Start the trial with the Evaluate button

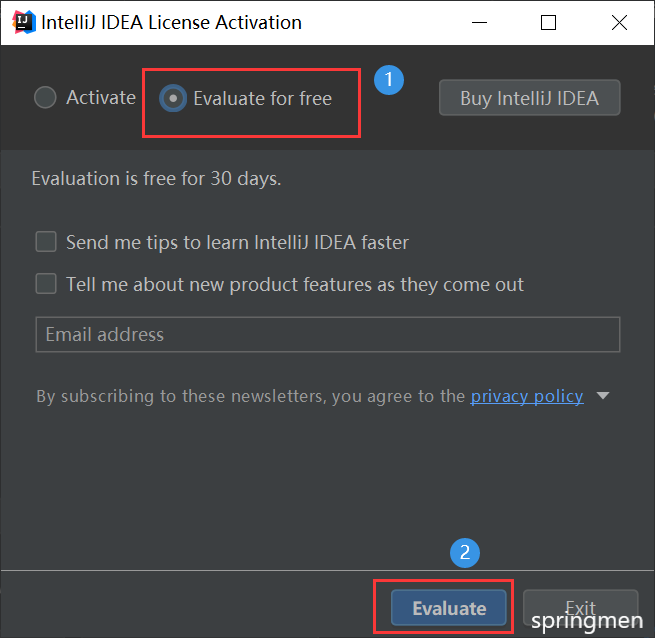(449, 608)
